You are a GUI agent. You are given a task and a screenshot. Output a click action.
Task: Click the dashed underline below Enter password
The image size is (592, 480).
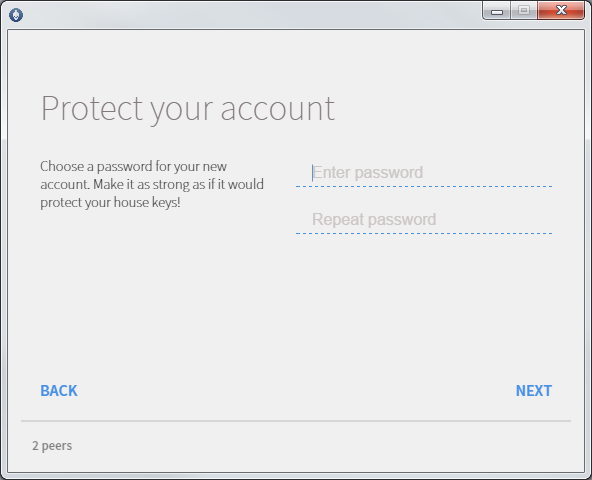(424, 187)
